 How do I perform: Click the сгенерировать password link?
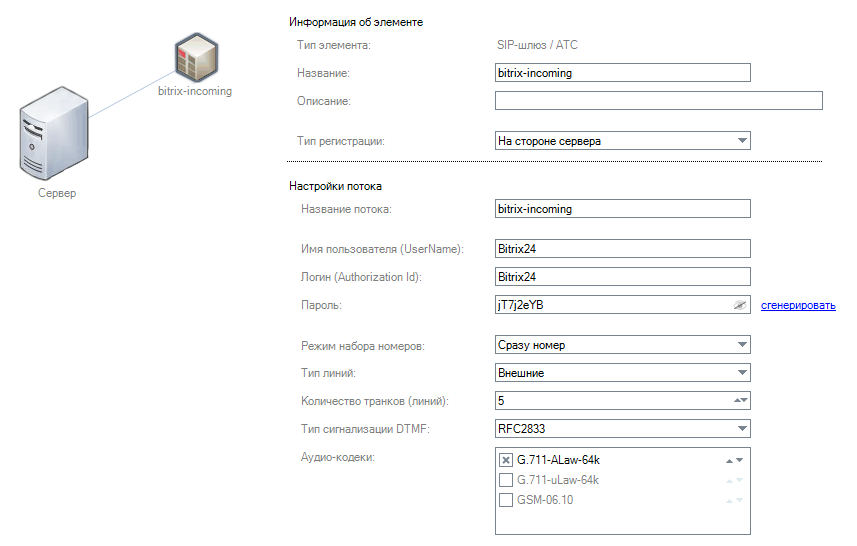(x=798, y=306)
